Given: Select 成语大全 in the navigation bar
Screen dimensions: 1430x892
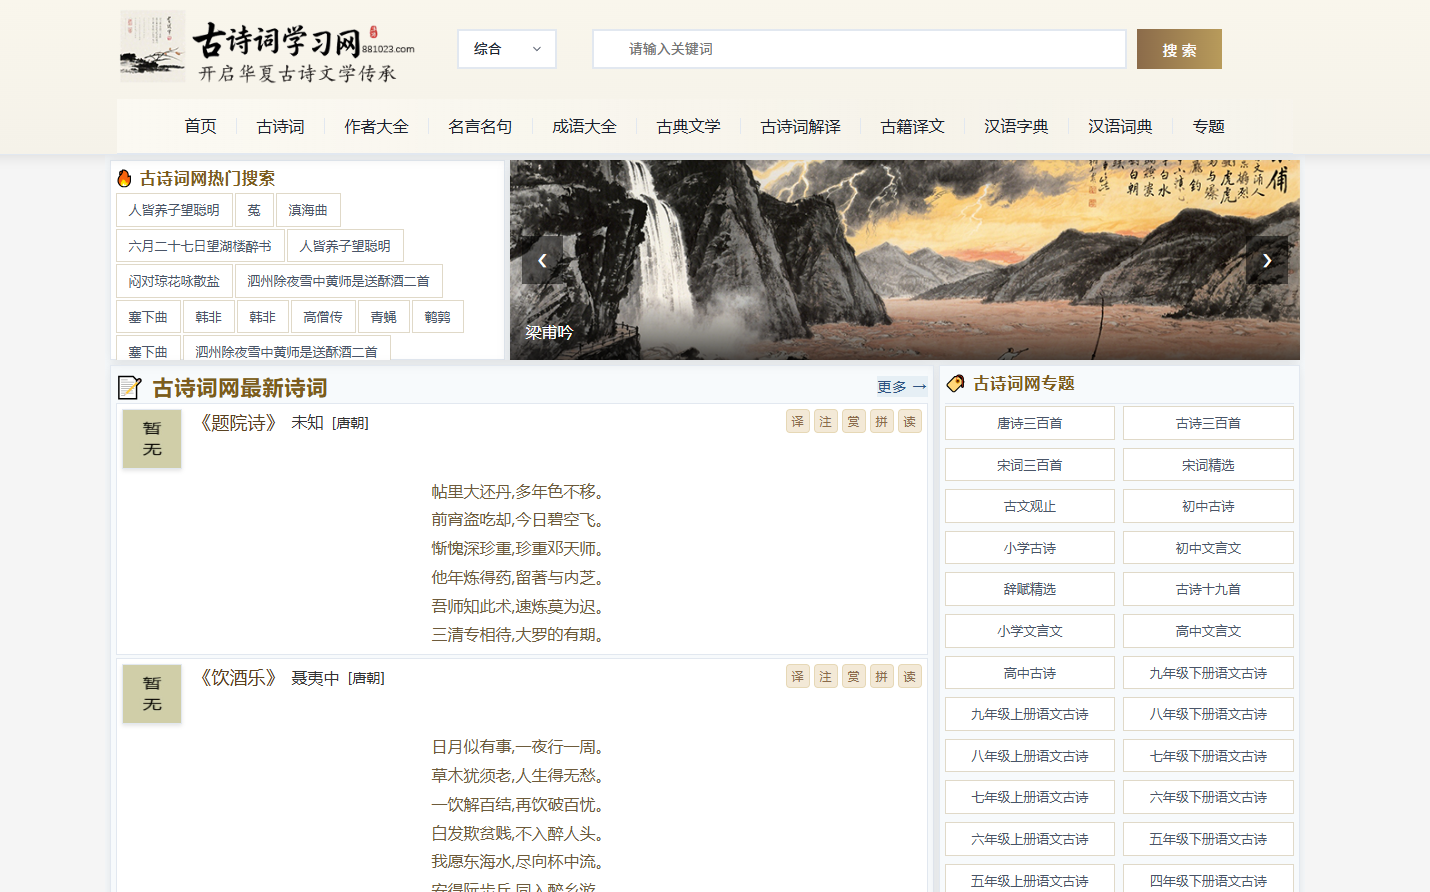Looking at the screenshot, I should pos(584,127).
